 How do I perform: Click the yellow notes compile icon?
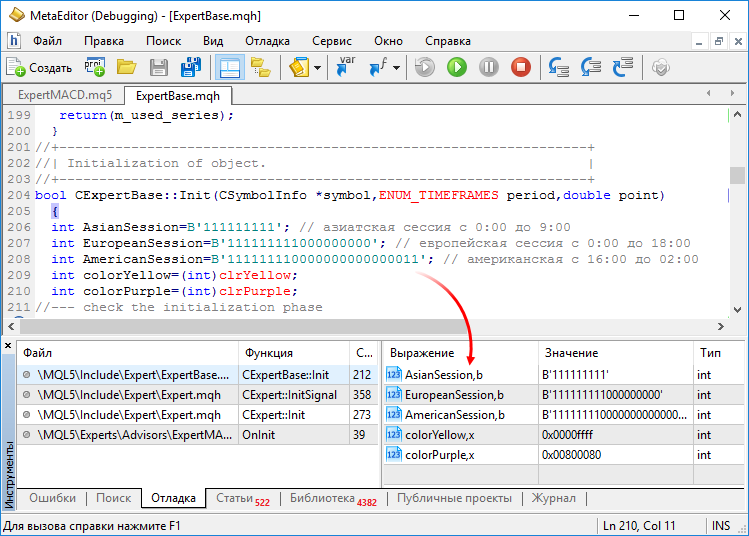(299, 67)
